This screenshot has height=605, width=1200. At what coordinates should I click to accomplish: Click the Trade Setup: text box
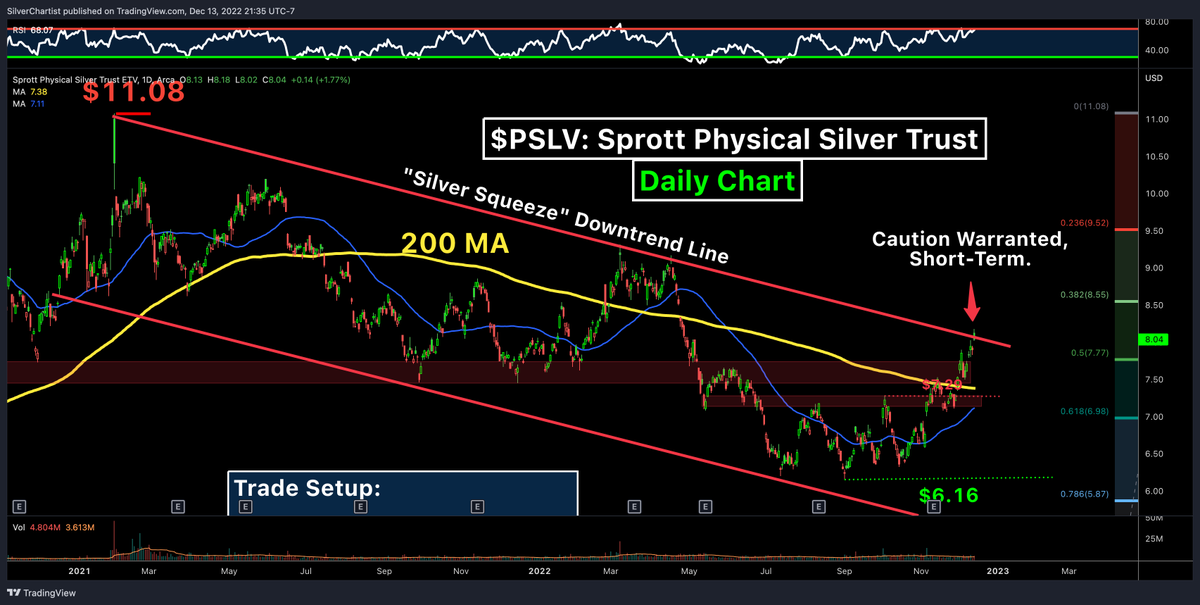[x=404, y=492]
